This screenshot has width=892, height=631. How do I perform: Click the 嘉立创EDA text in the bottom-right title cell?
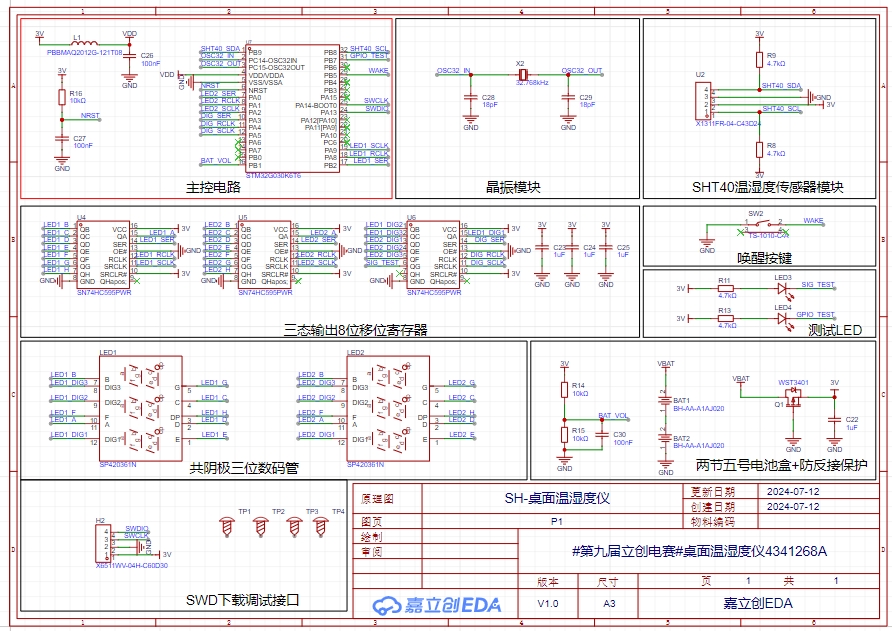(x=758, y=603)
